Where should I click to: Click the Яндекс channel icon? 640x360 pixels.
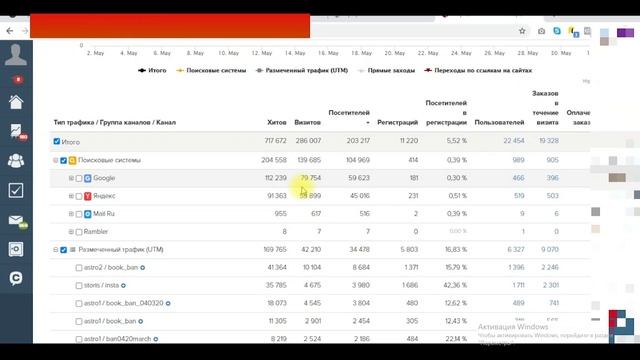click(x=87, y=196)
